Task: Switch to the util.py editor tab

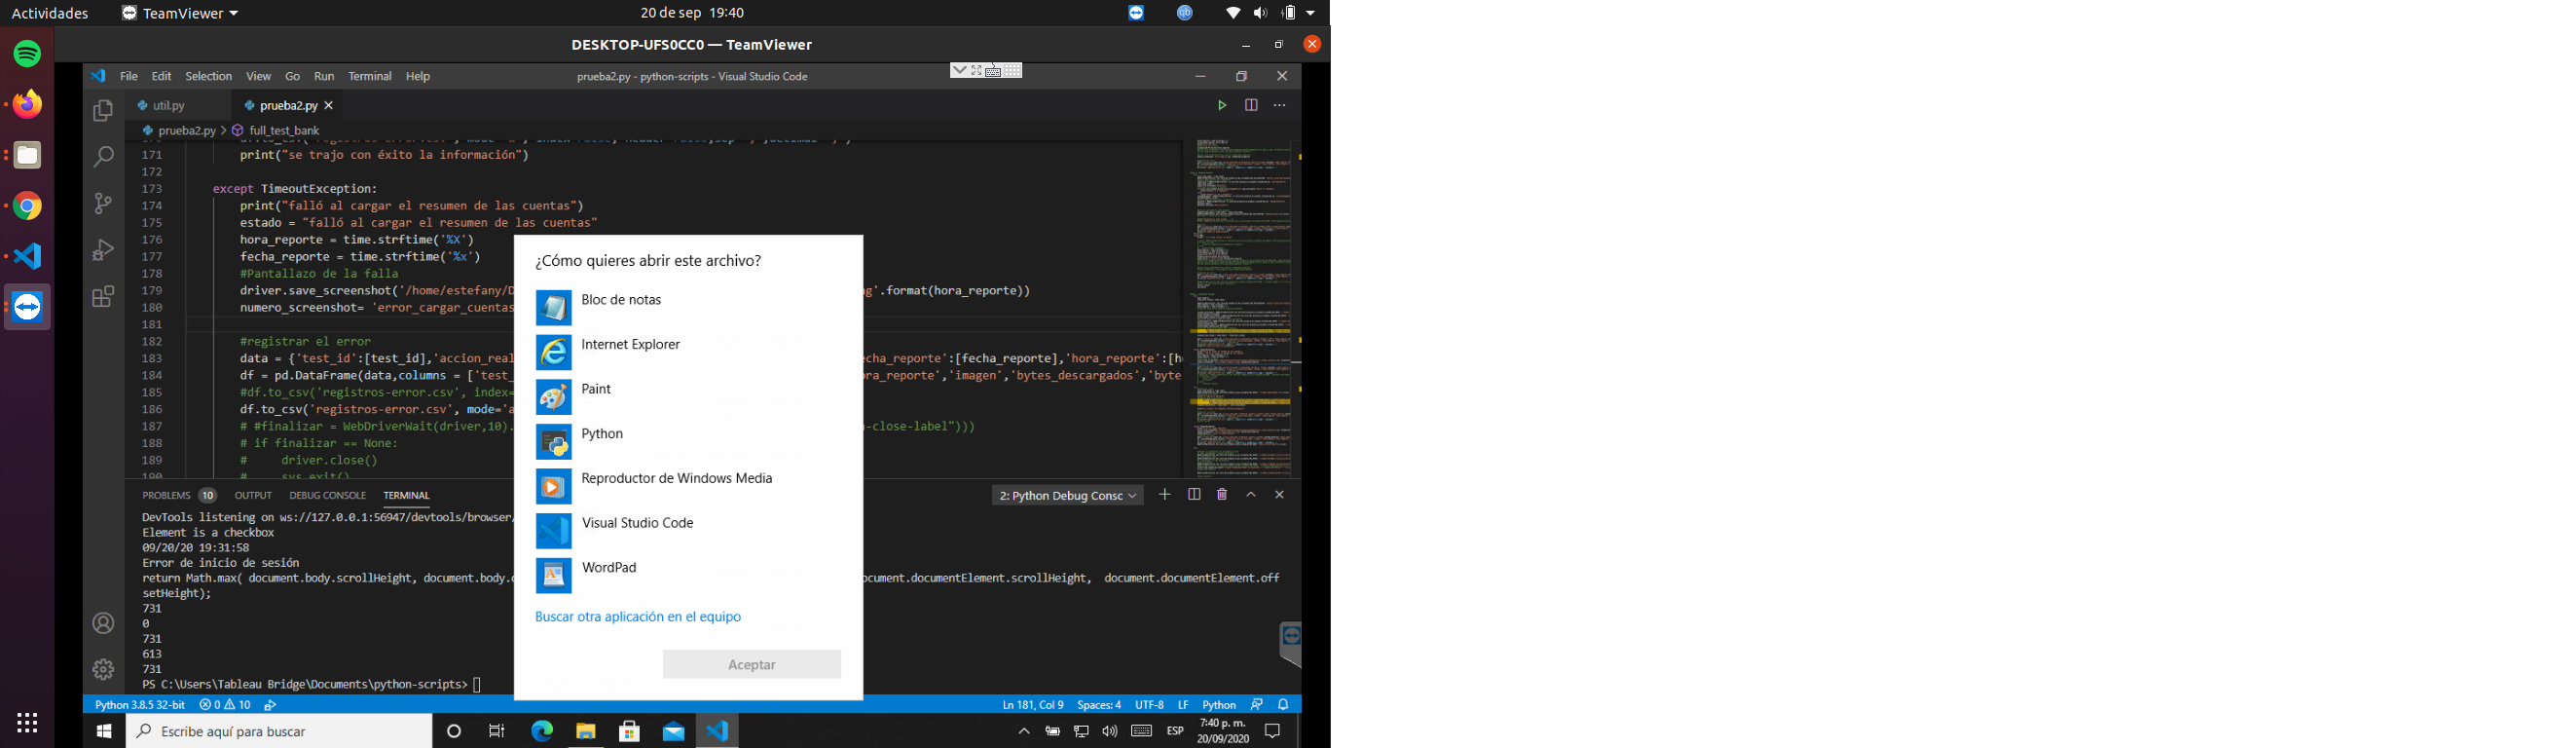Action: click(x=170, y=105)
